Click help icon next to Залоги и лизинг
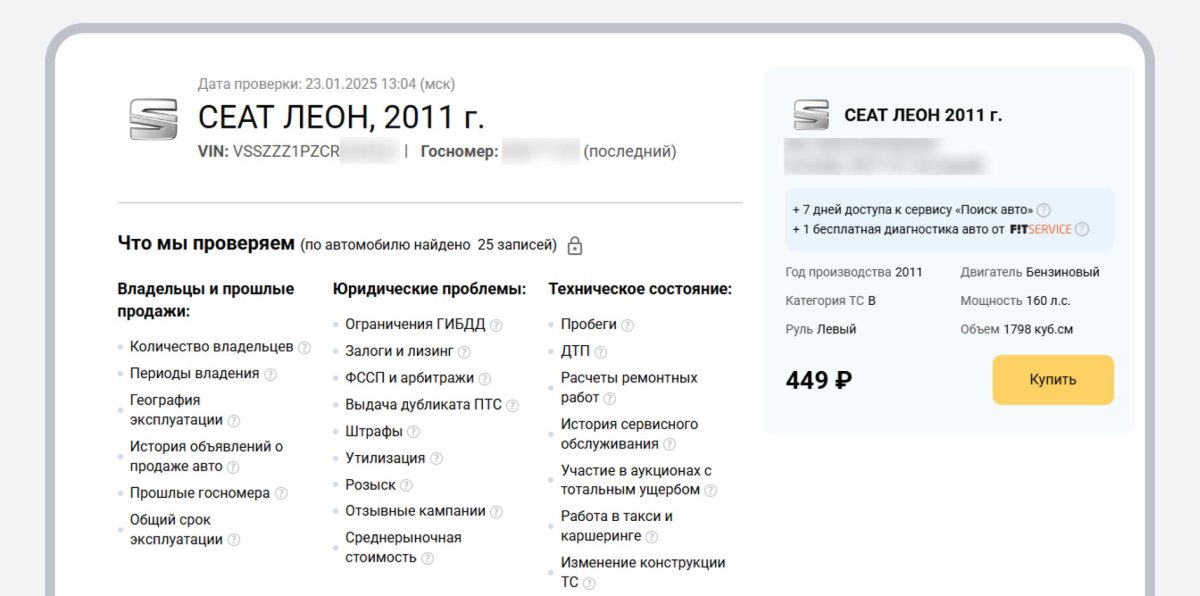This screenshot has width=1200, height=596. (x=464, y=352)
